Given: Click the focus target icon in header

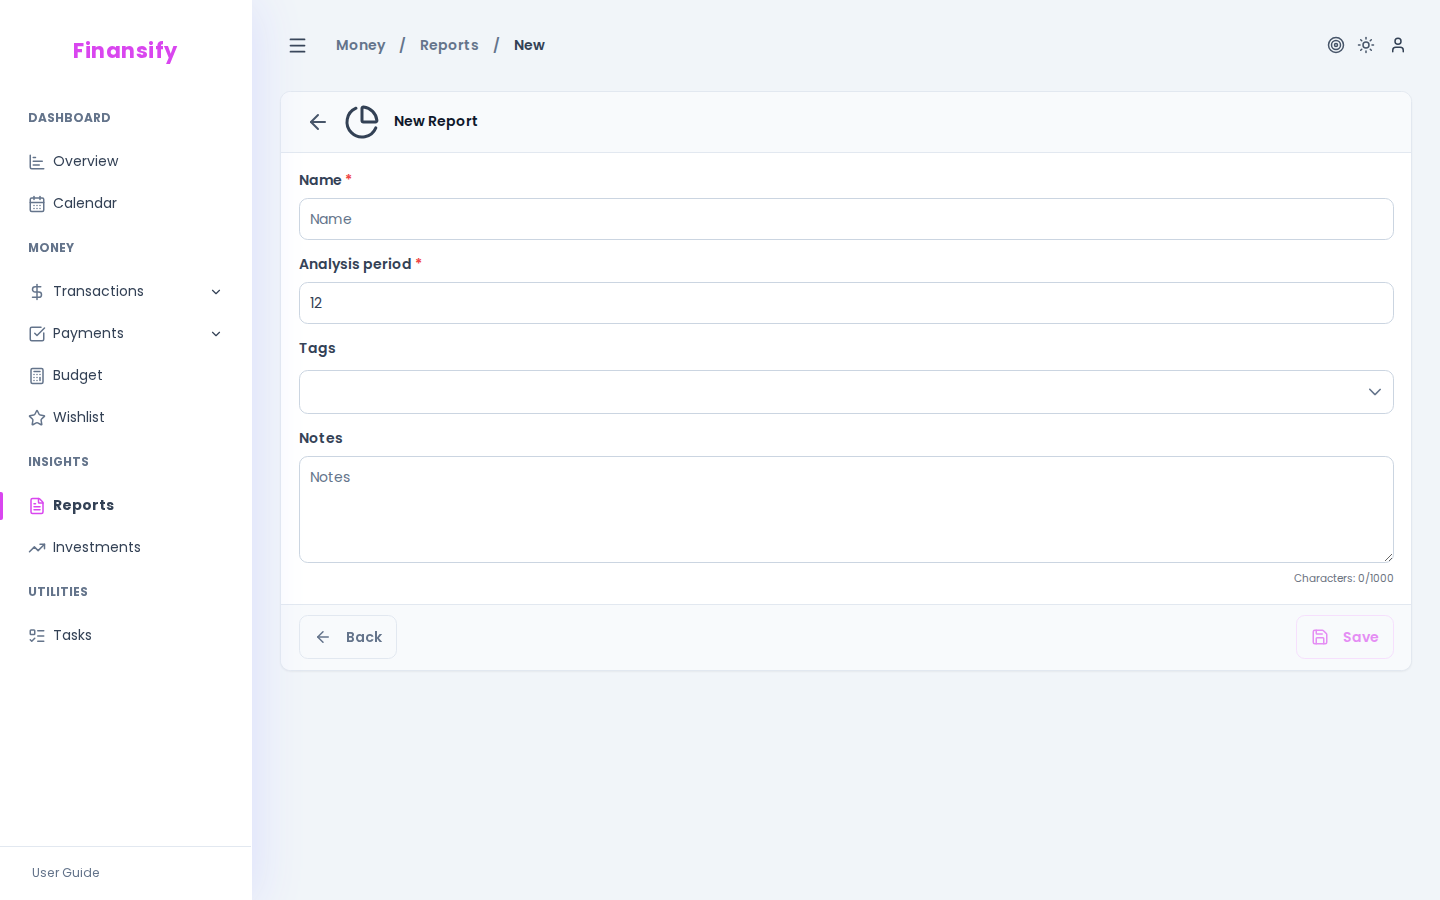Looking at the screenshot, I should point(1336,45).
